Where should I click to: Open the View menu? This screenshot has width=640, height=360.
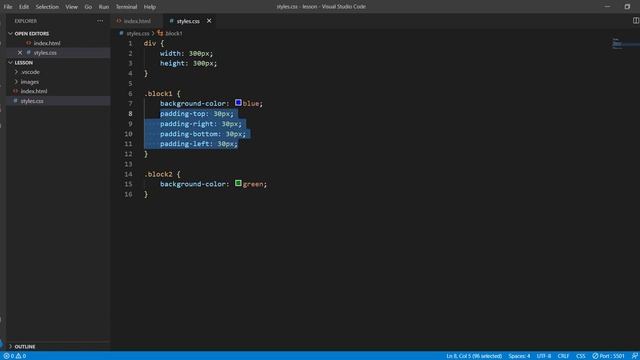tap(71, 7)
